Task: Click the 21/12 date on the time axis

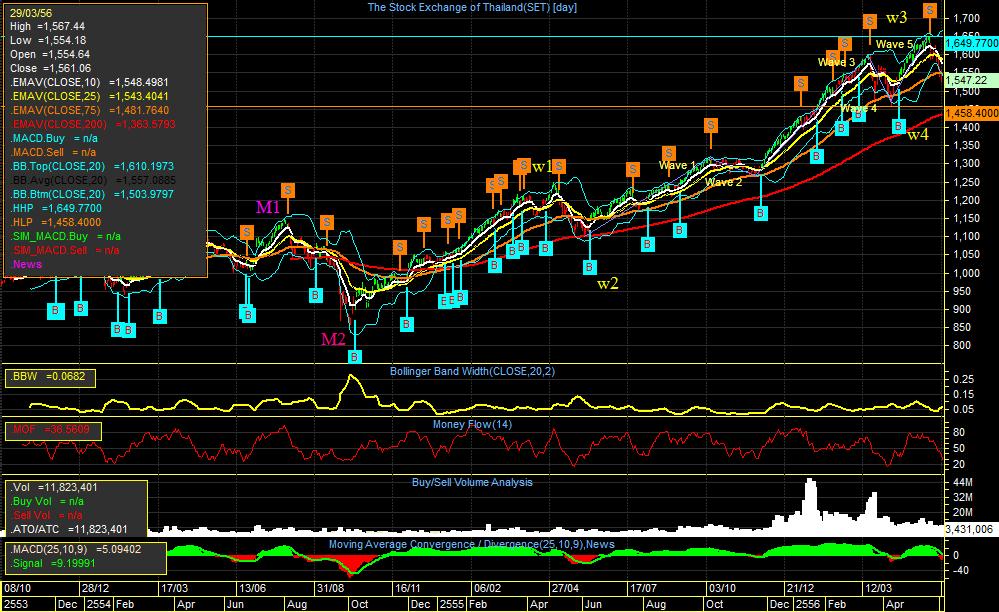Action: tap(800, 588)
